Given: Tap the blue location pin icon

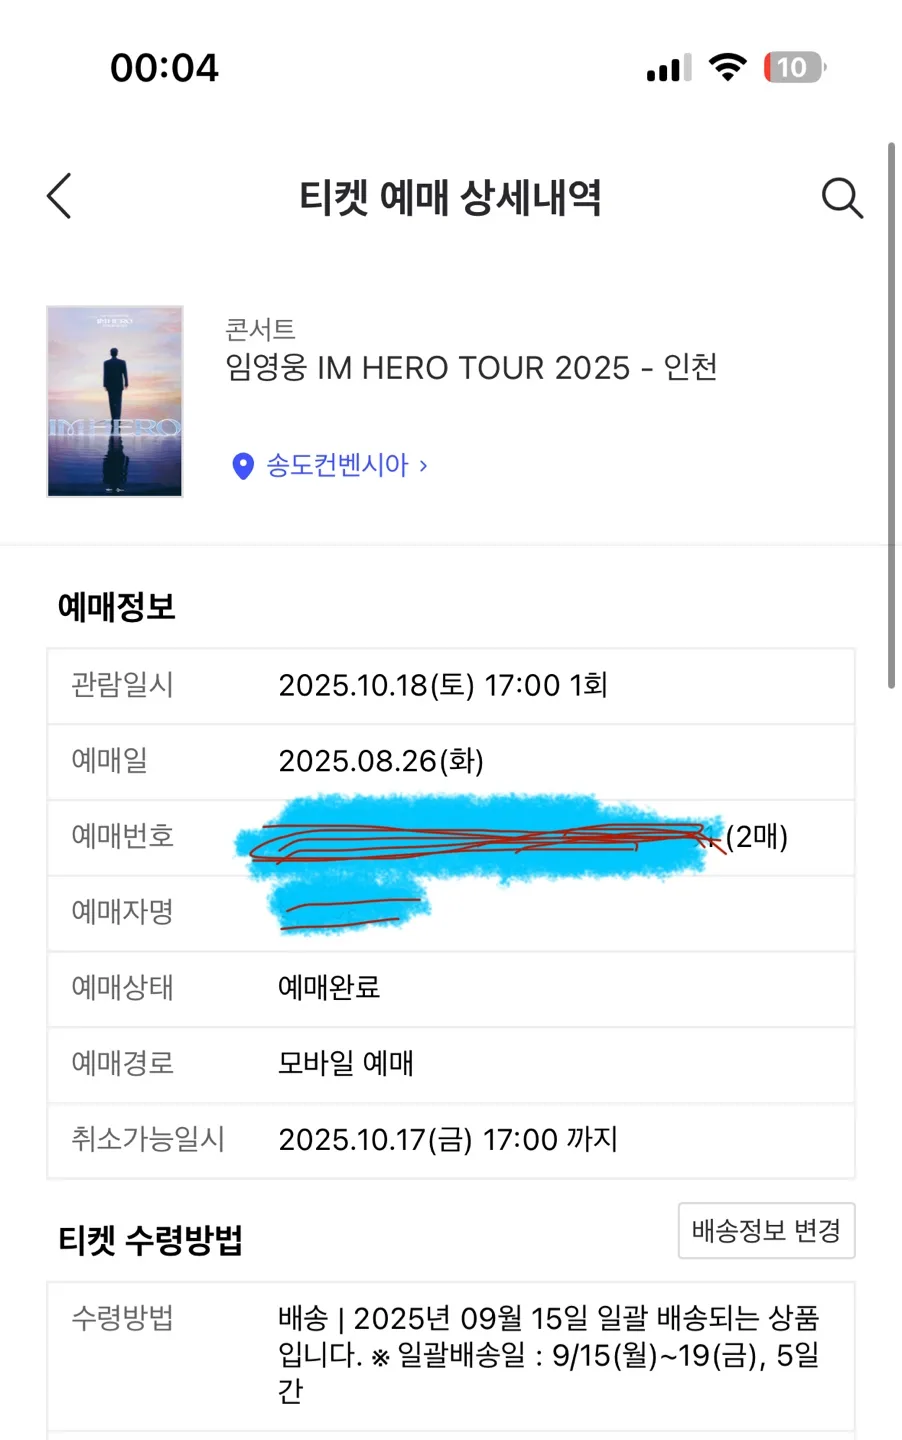Looking at the screenshot, I should tap(242, 466).
